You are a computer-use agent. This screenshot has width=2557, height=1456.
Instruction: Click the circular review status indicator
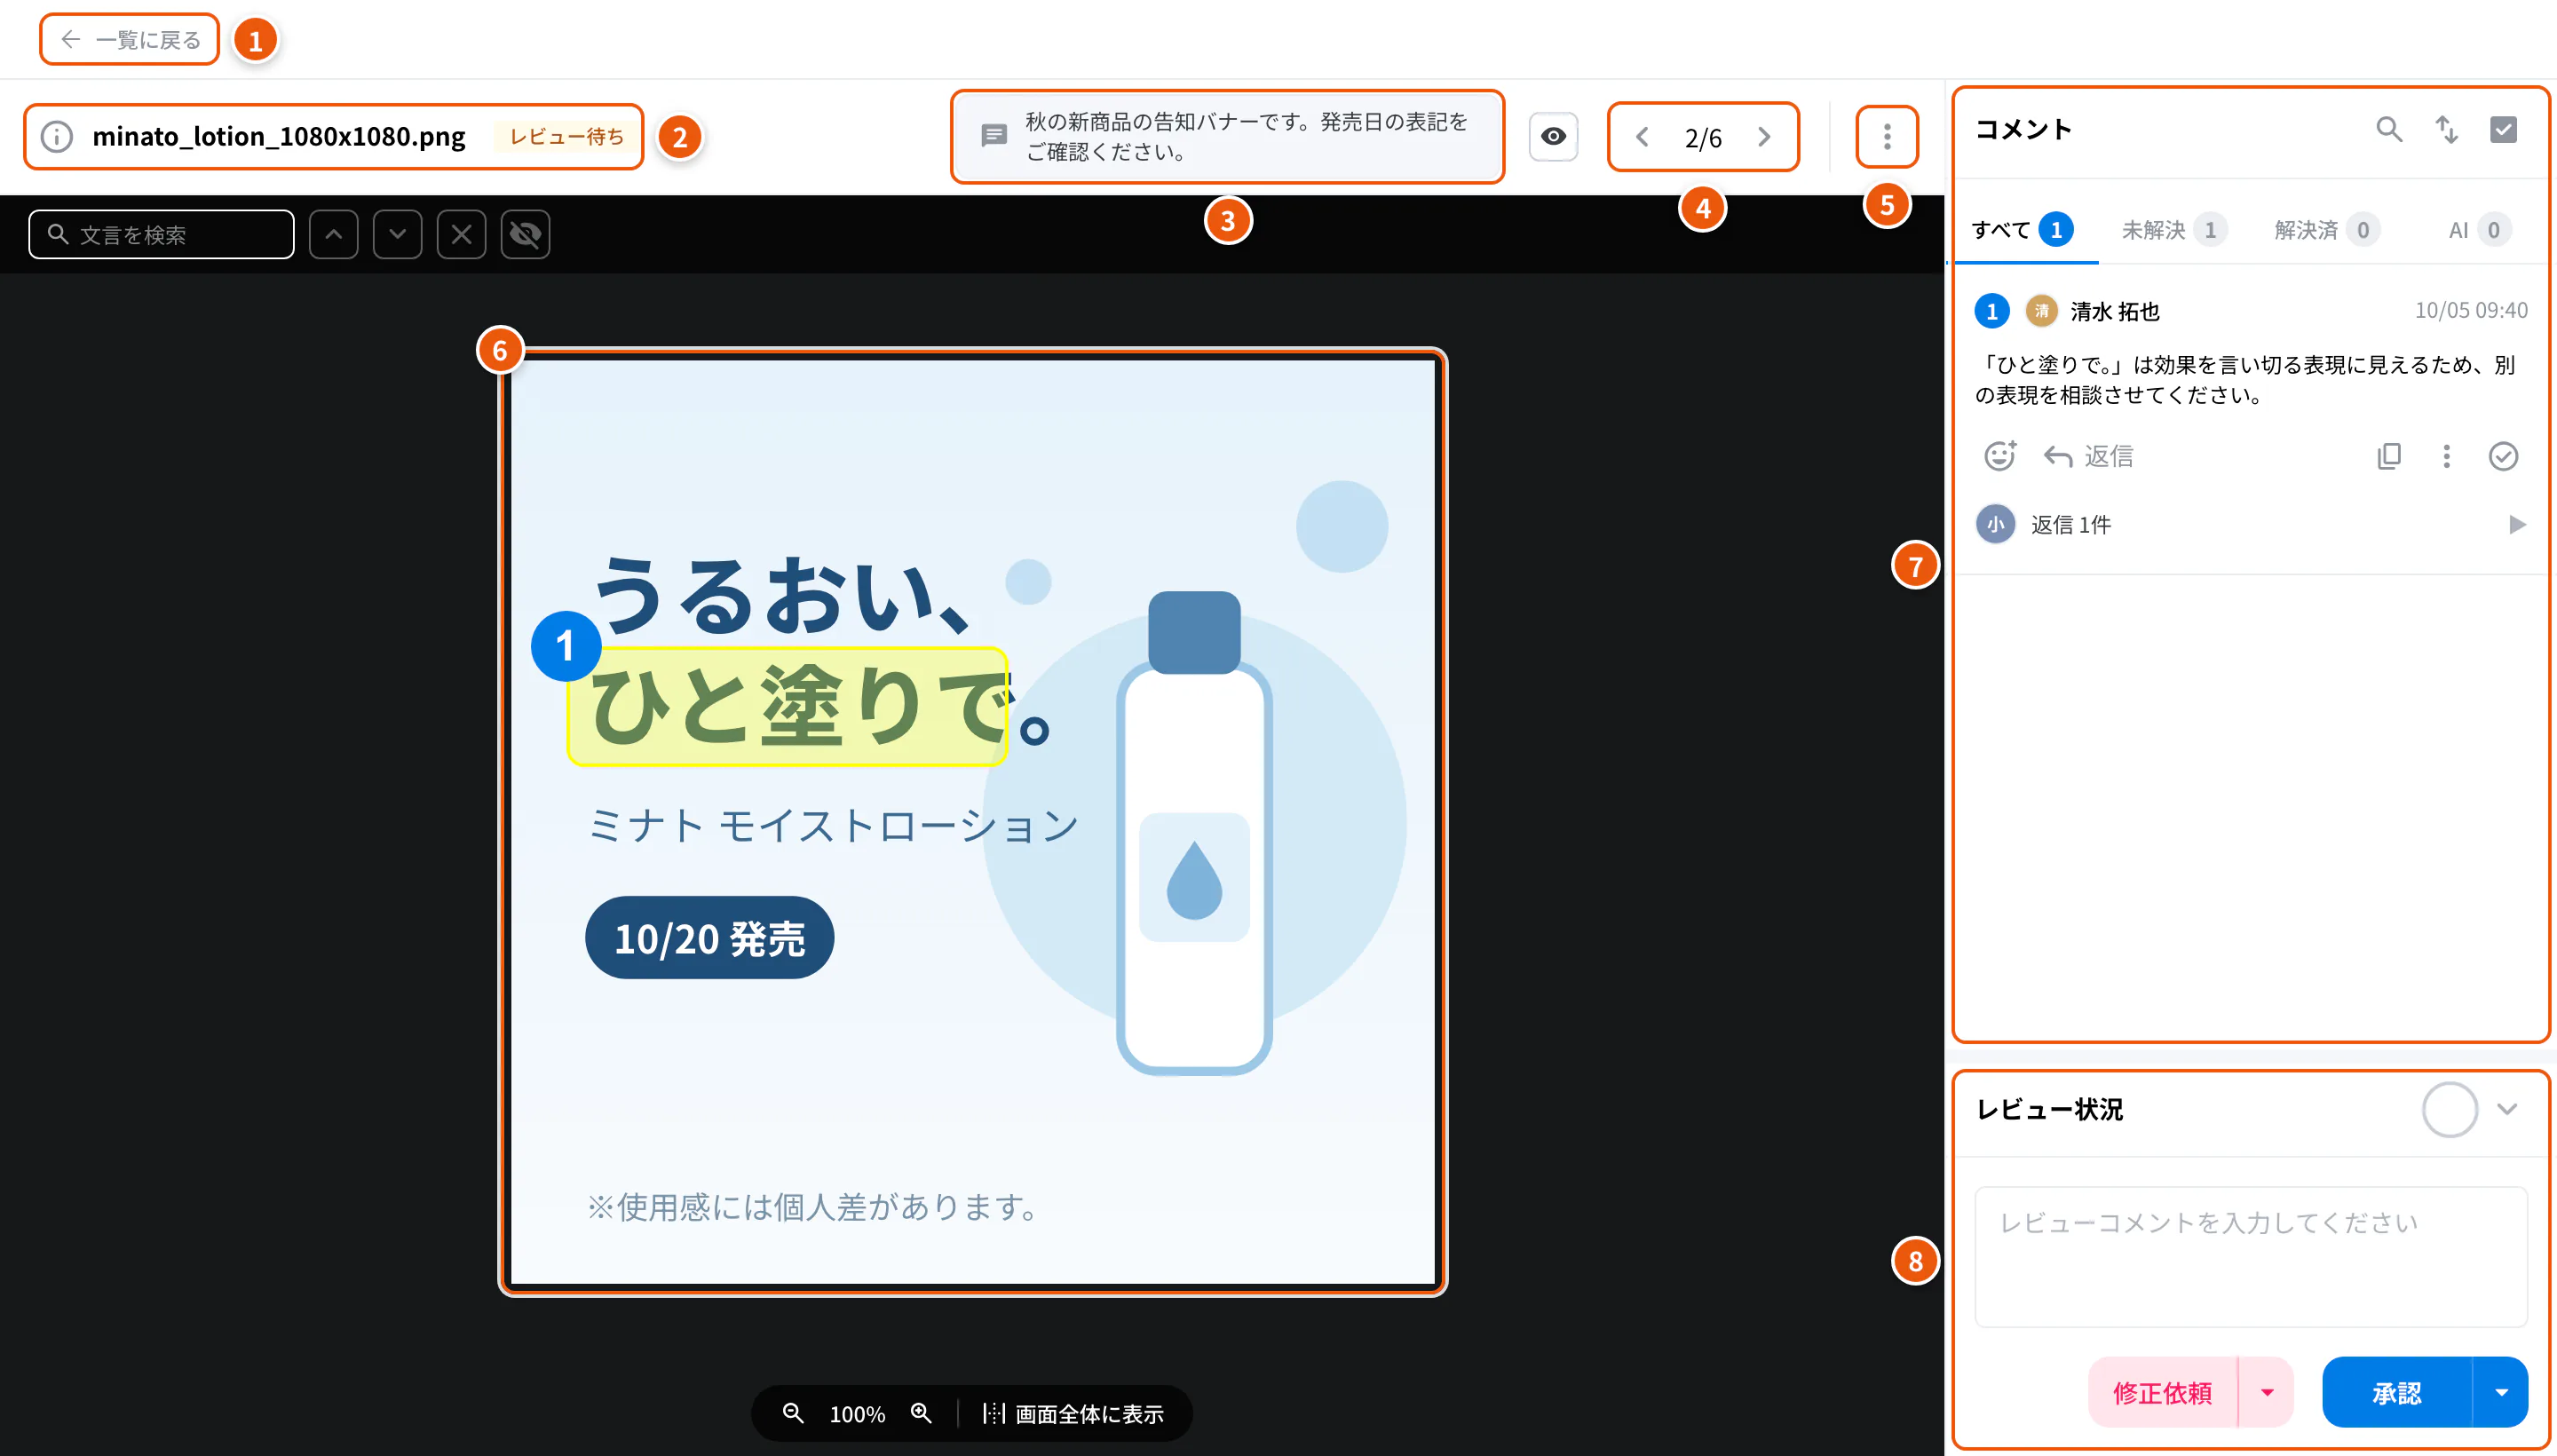click(x=2449, y=1109)
